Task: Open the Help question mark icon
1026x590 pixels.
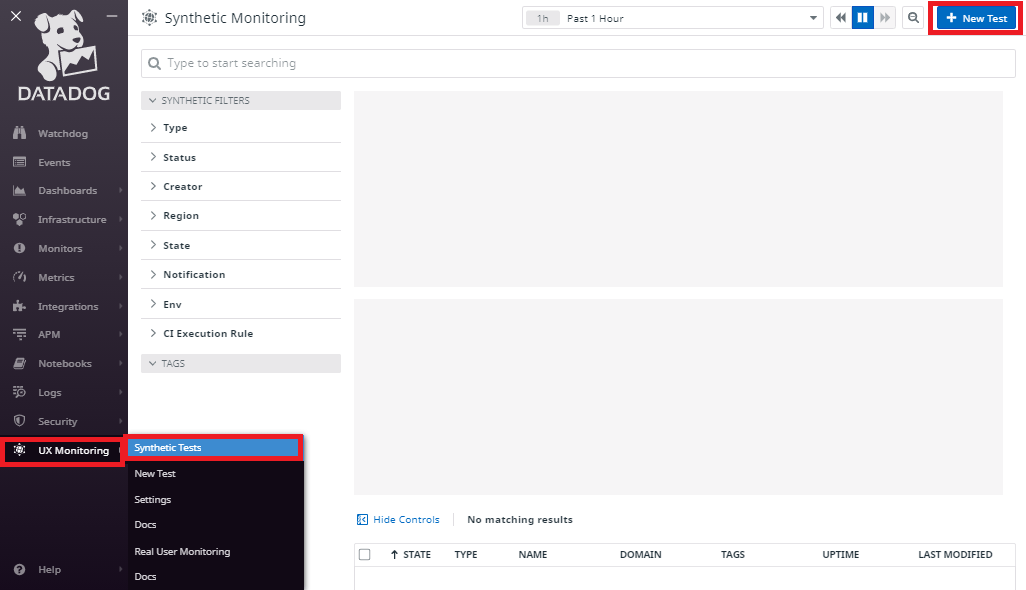Action: [20, 569]
